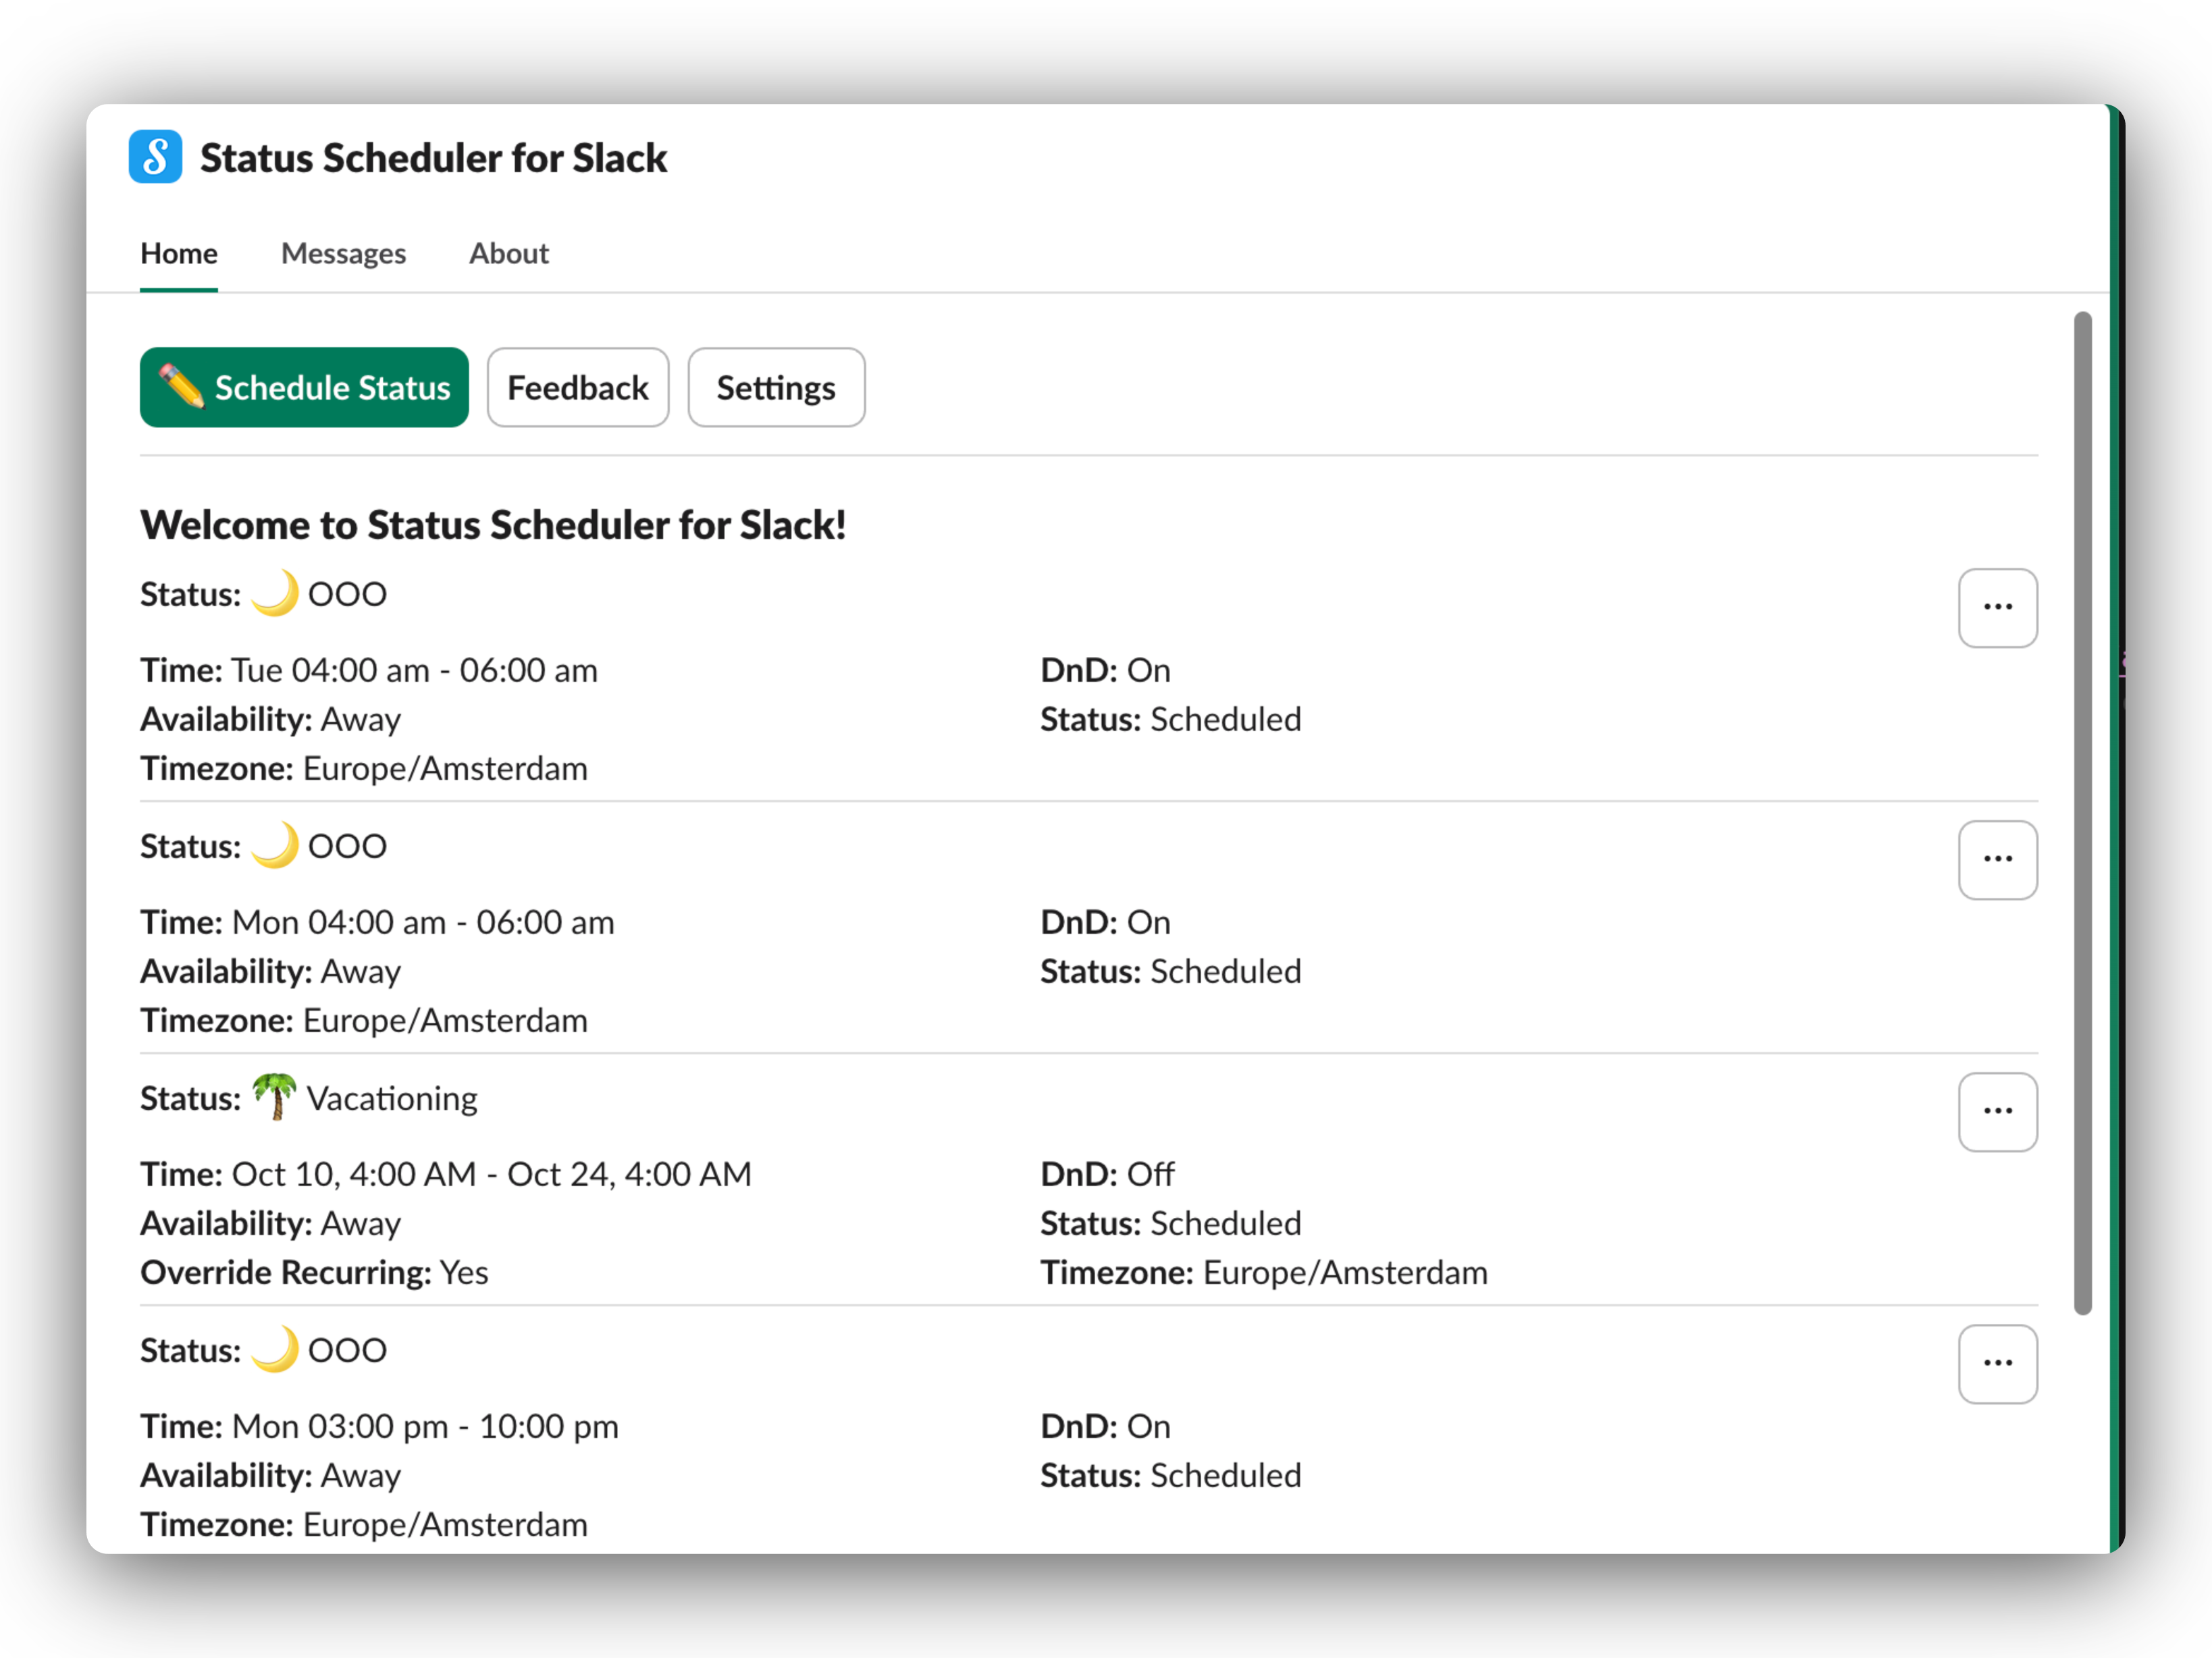Viewport: 2212px width, 1658px height.
Task: Open three-dot menu for Vacationing status
Action: tap(1997, 1112)
